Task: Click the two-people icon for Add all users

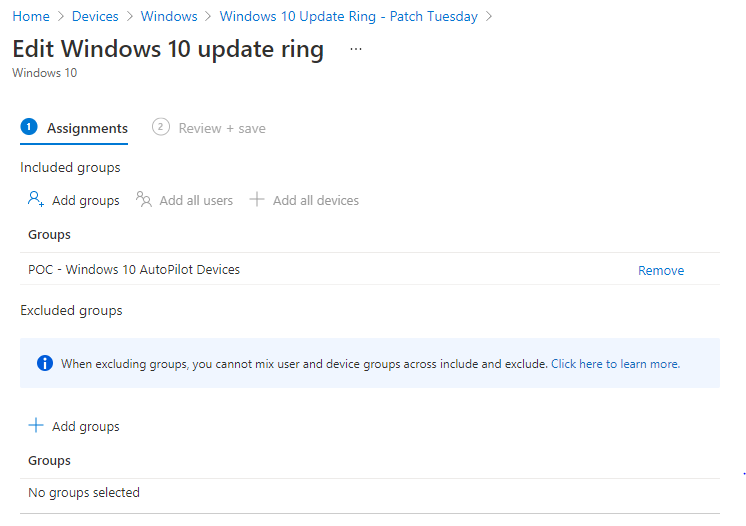Action: 144,199
